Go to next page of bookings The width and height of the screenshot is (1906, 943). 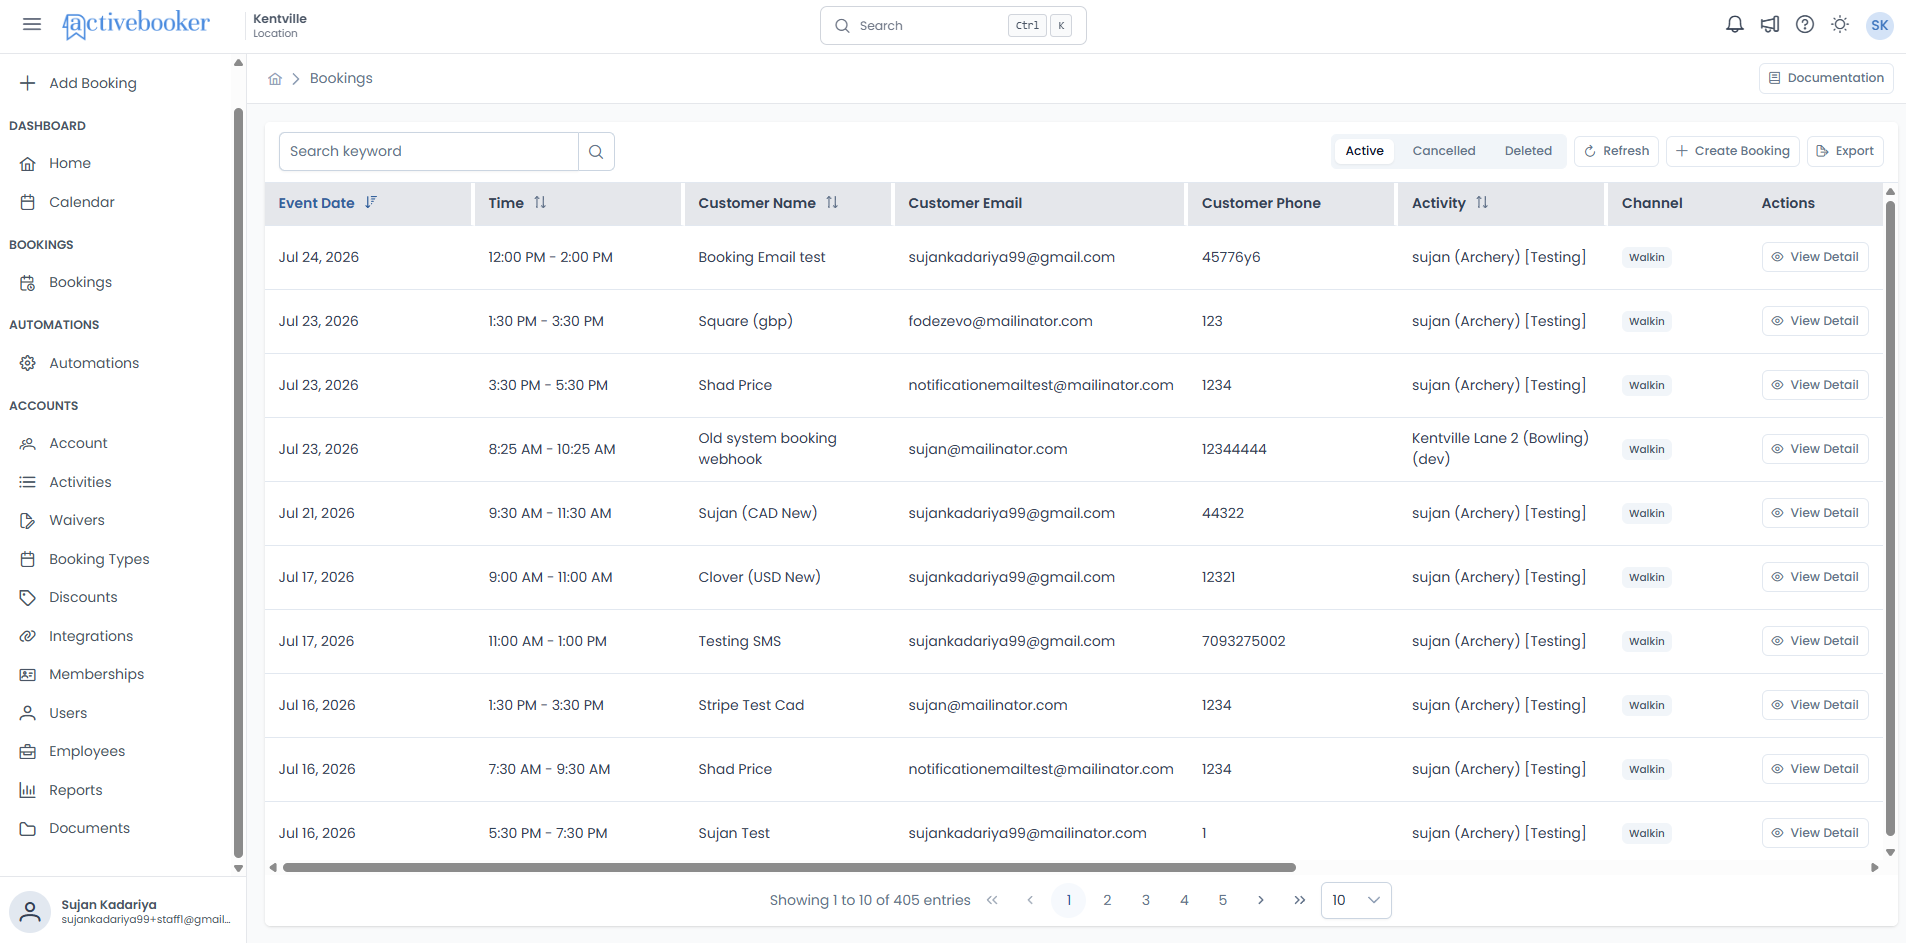1261,900
